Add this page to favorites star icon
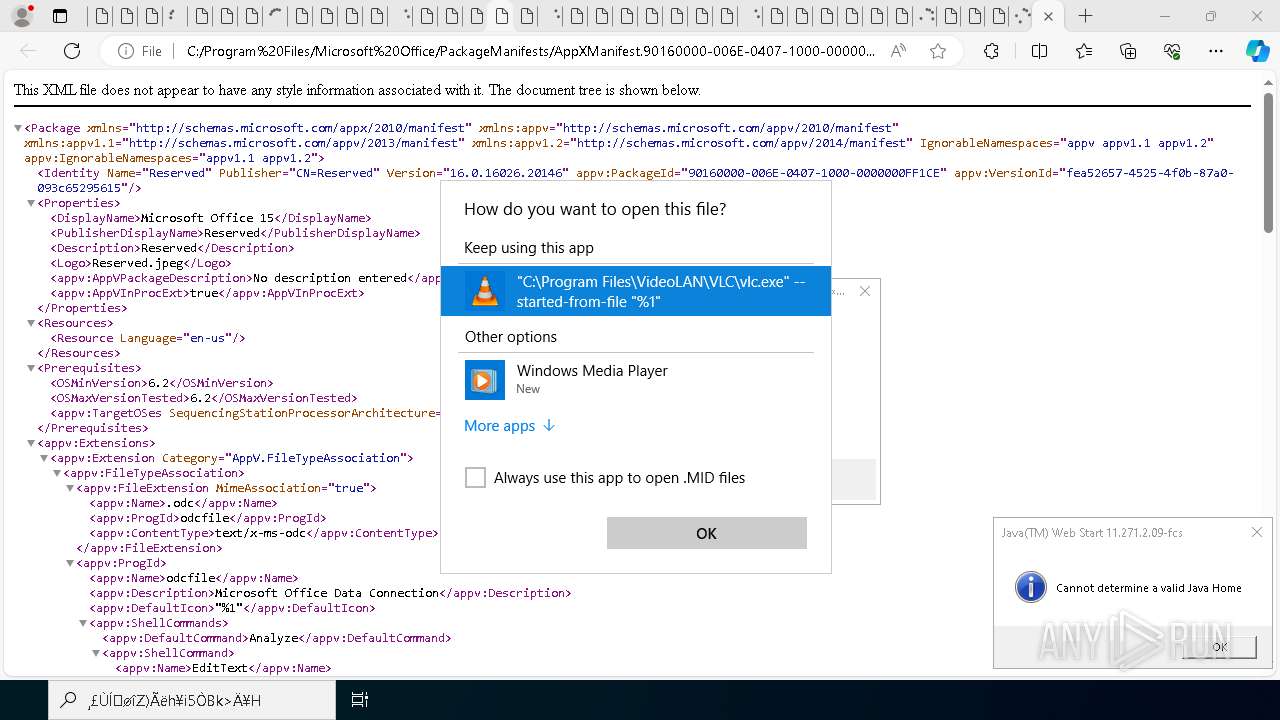 tap(937, 51)
